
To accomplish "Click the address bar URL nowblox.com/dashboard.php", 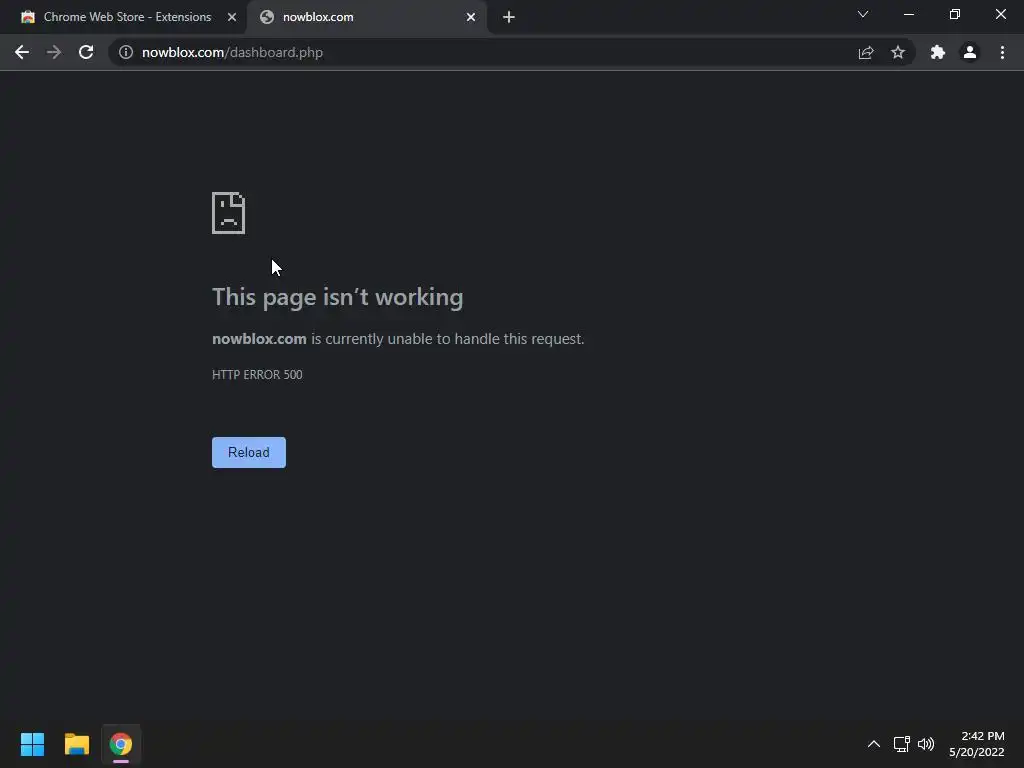I will point(232,52).
